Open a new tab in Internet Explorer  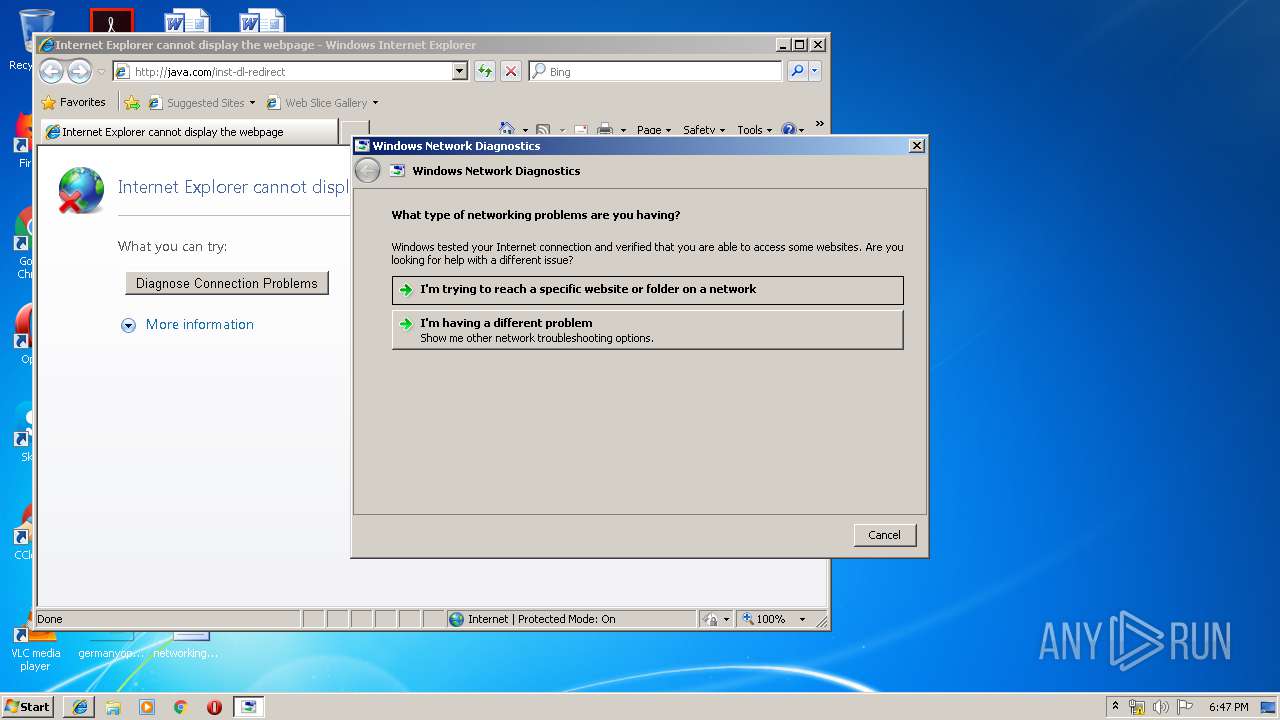[x=355, y=132]
